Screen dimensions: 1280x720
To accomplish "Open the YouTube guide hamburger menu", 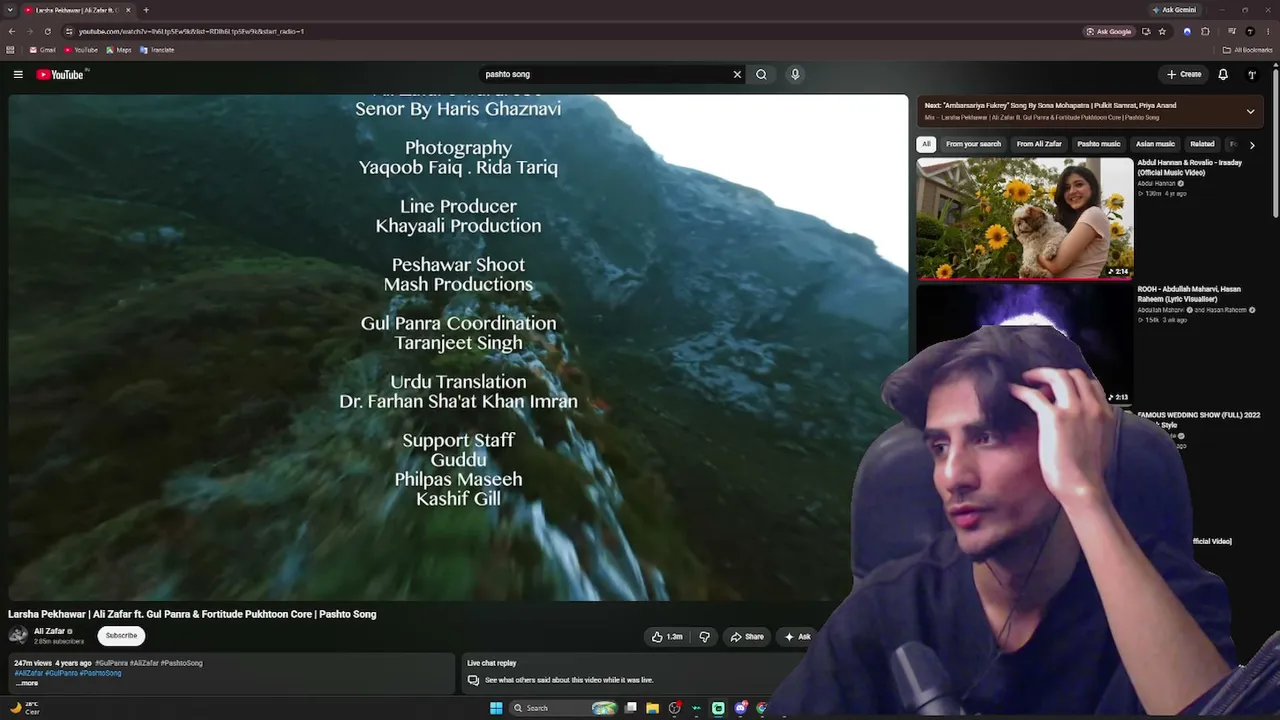I will [18, 74].
